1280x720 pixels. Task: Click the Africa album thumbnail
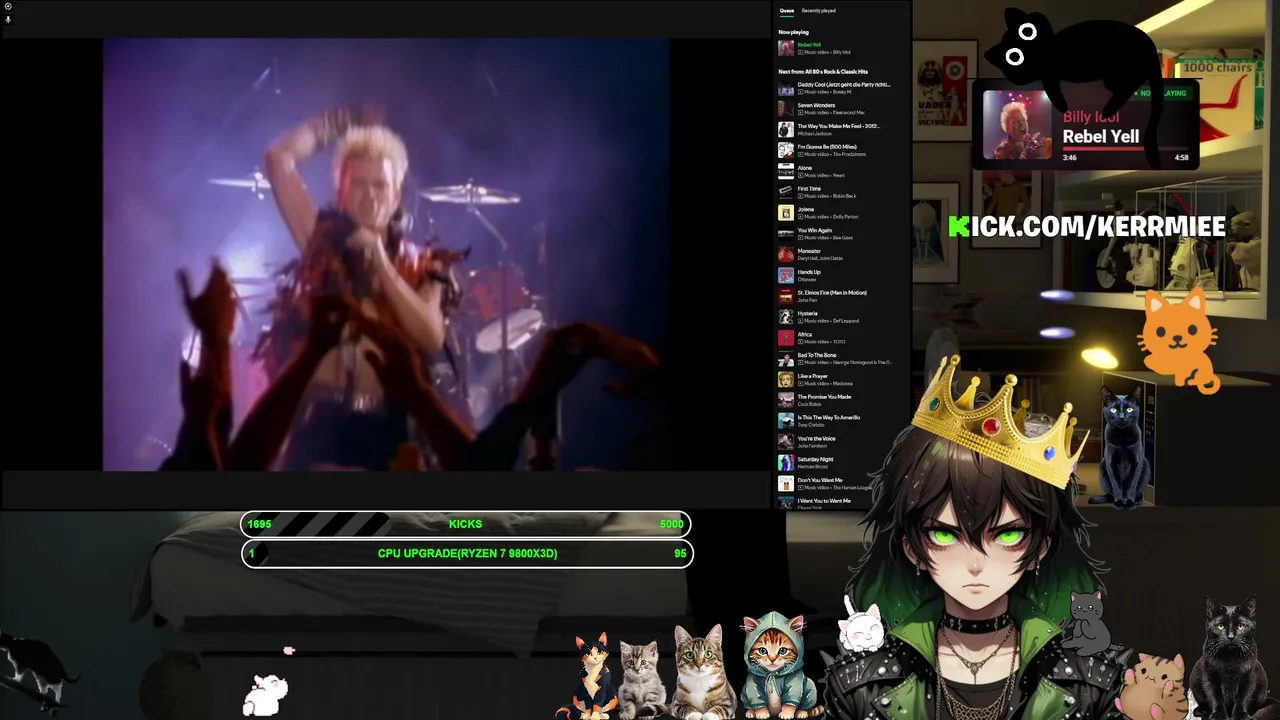(x=786, y=338)
